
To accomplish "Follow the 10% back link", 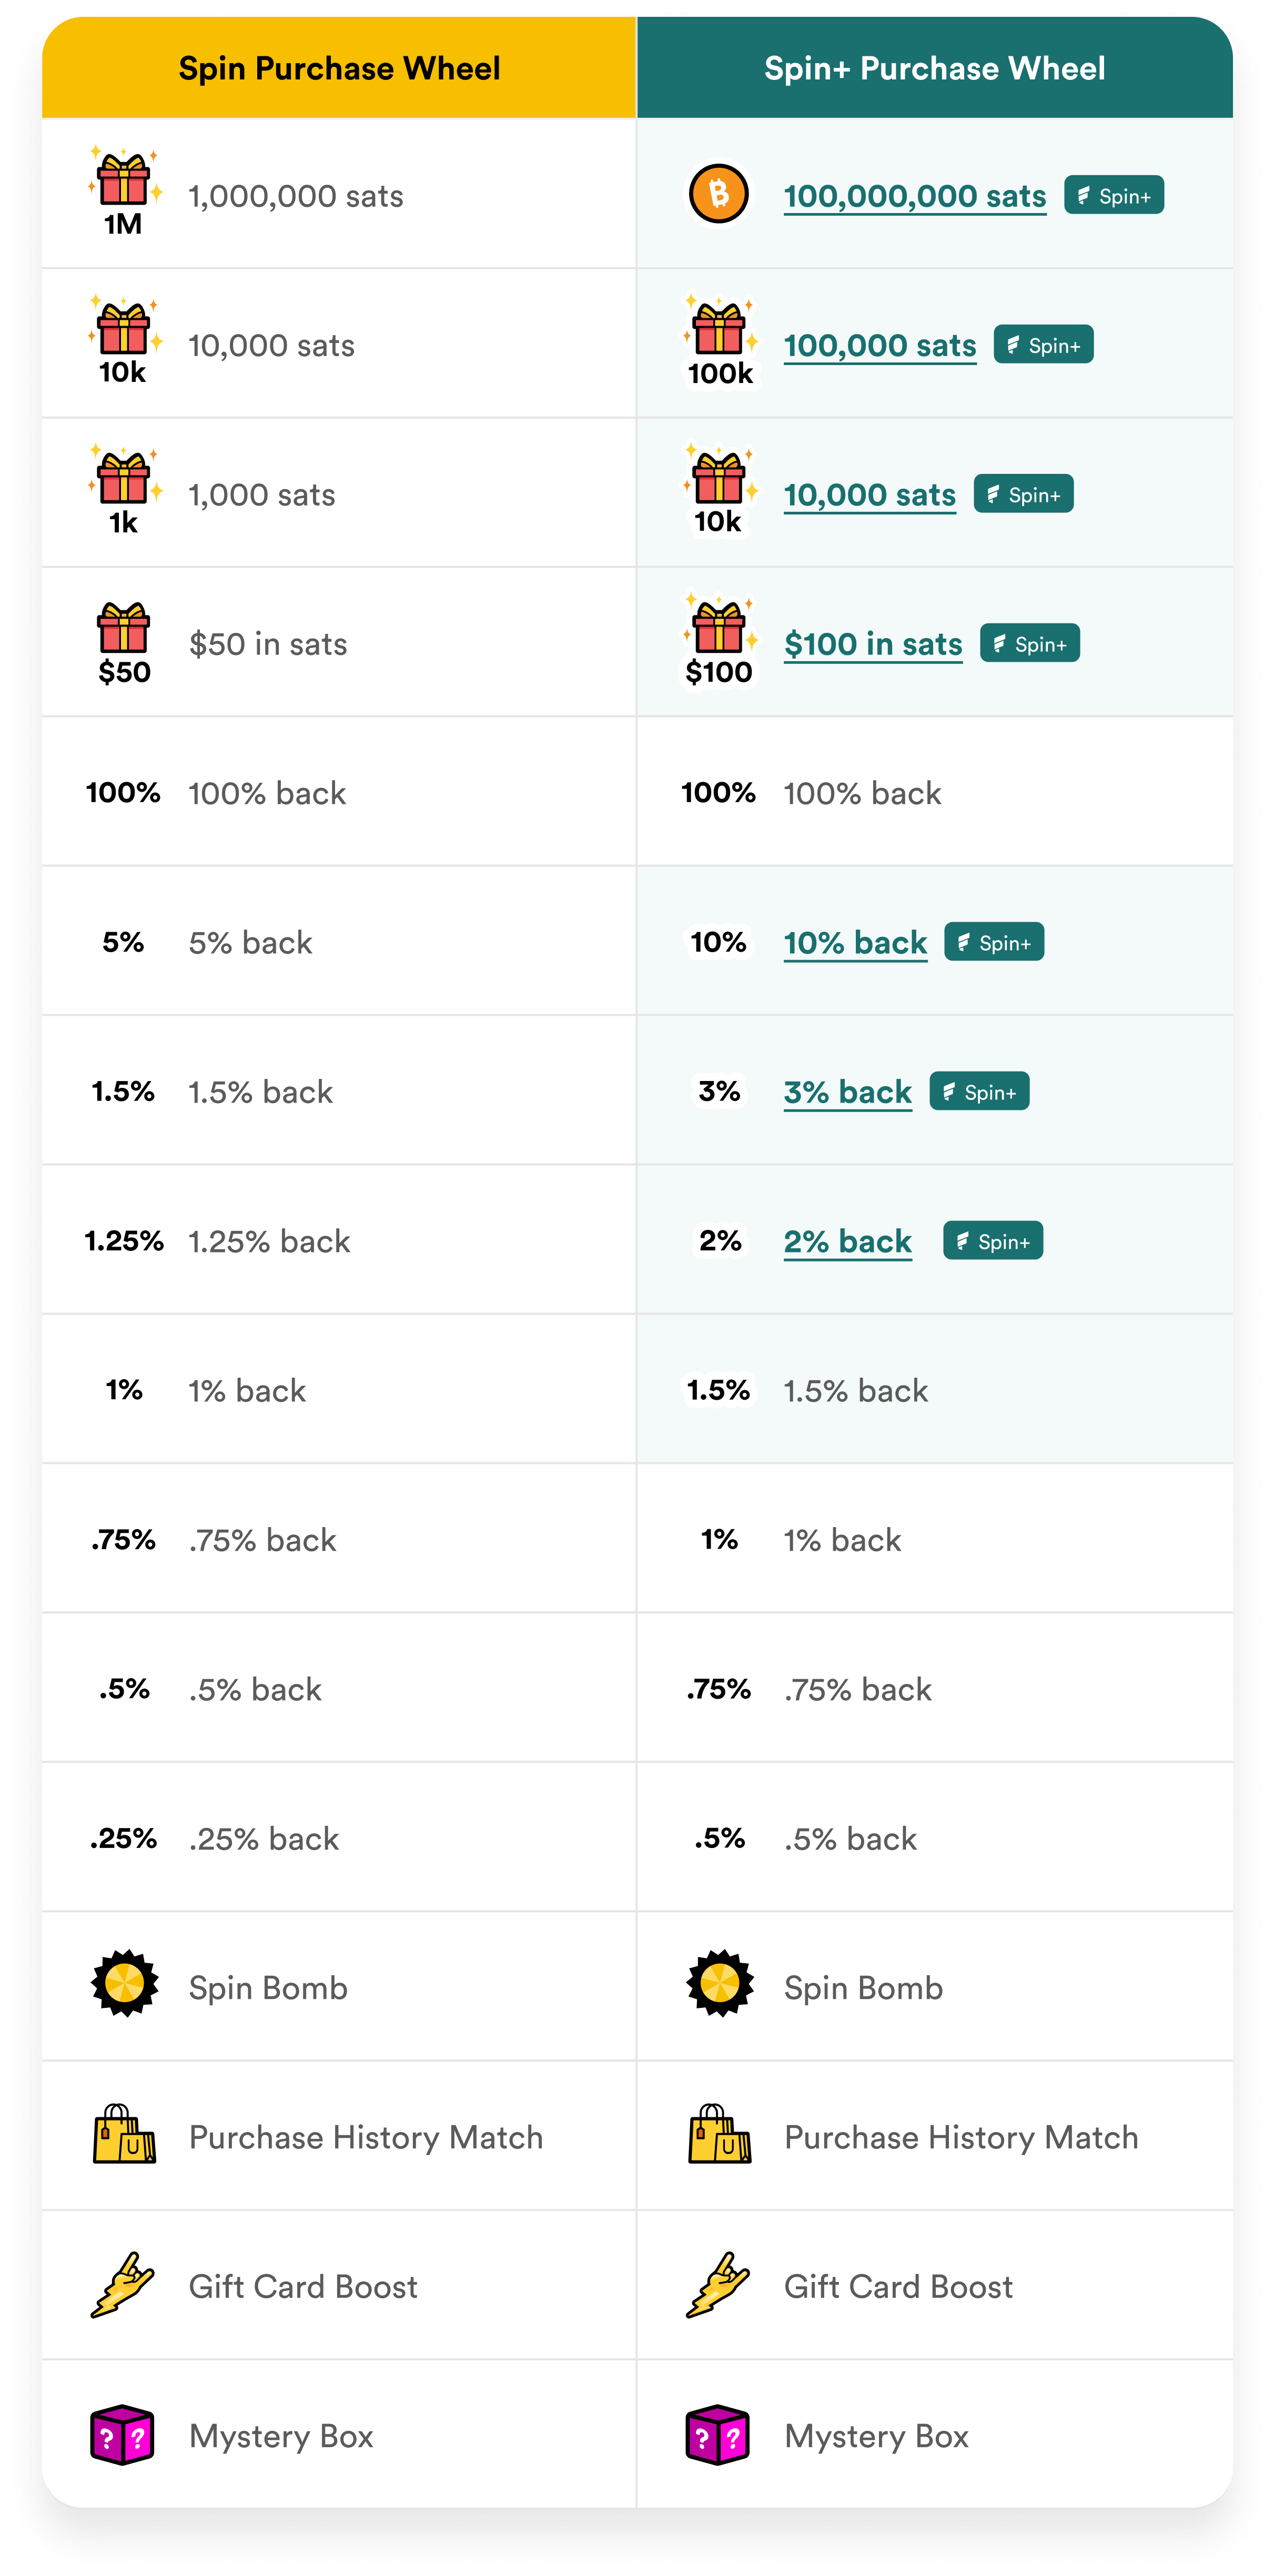I will click(x=855, y=942).
